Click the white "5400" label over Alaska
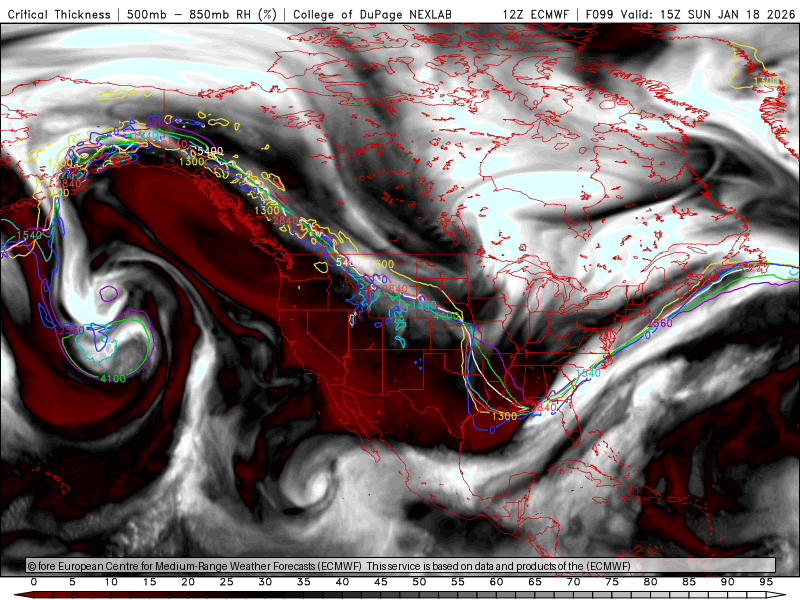Image resolution: width=800 pixels, height=600 pixels. point(210,151)
